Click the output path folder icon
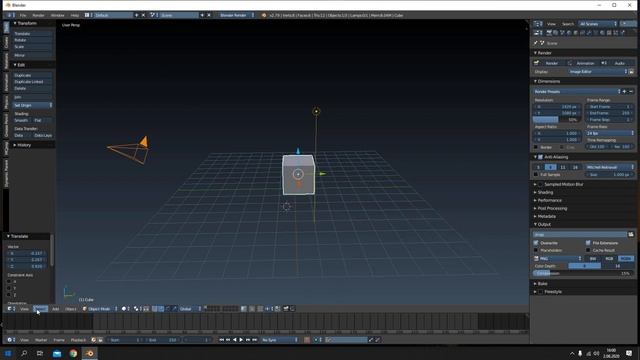 tap(631, 234)
